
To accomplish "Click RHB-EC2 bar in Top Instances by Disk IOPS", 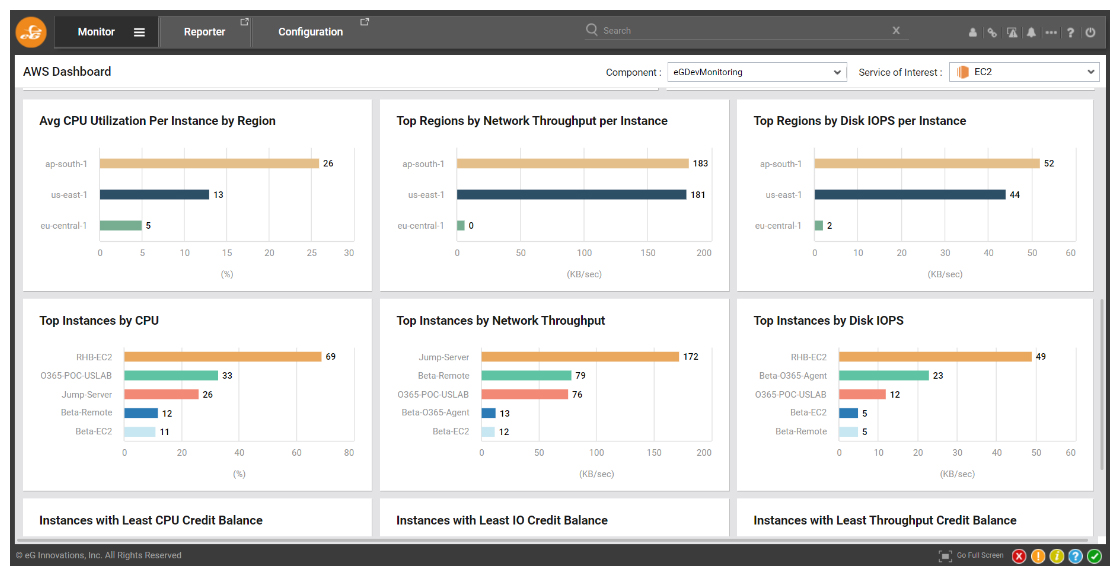I will tap(936, 357).
